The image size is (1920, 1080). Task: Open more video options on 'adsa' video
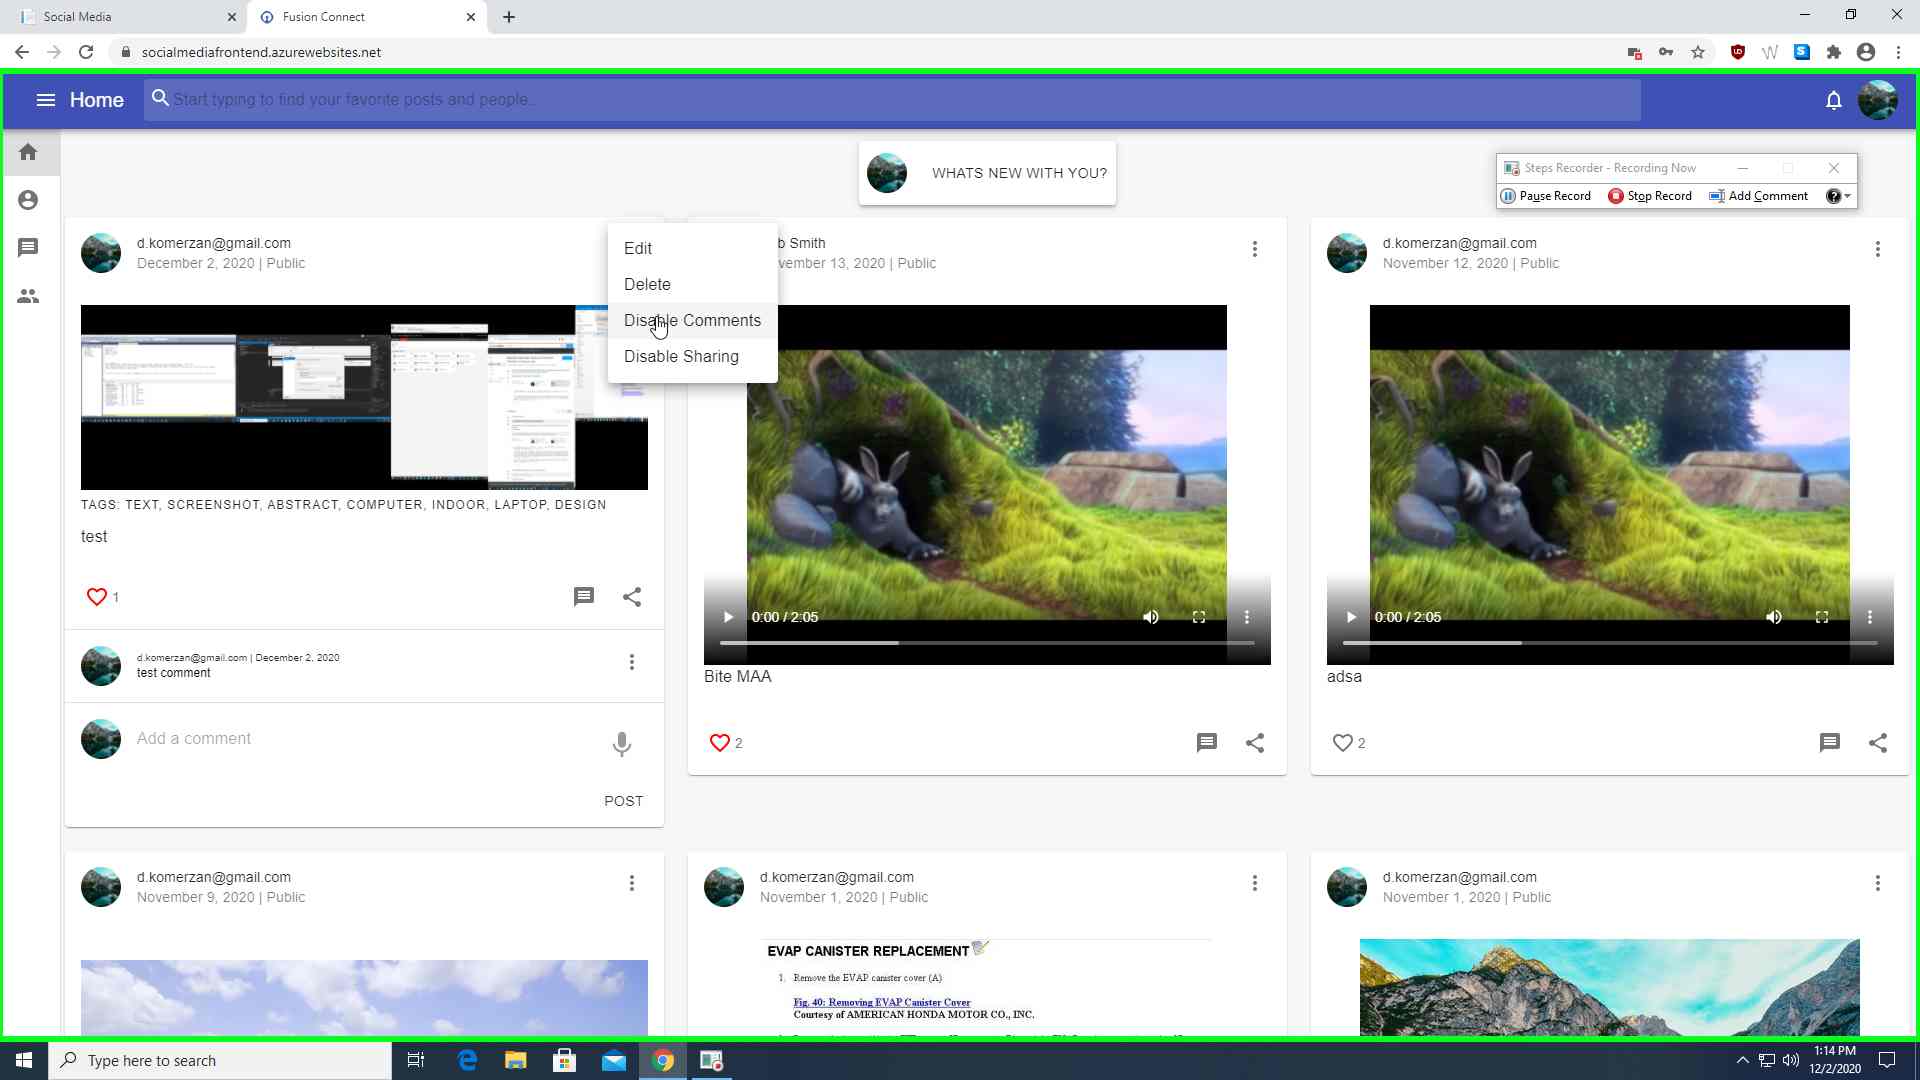1870,617
